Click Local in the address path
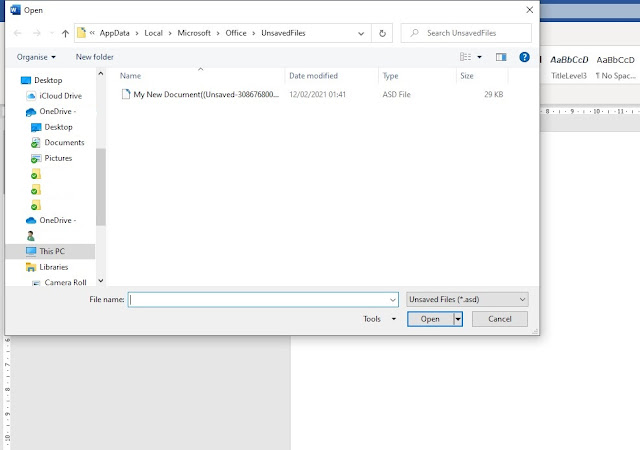This screenshot has width=640, height=450. pyautogui.click(x=153, y=33)
